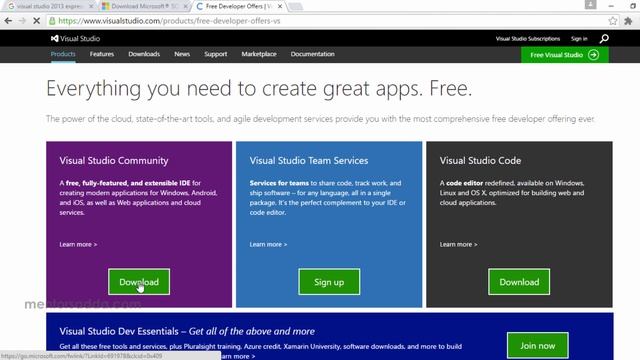The width and height of the screenshot is (640, 360).
Task: Select the Free Developer Offers tab
Action: coord(239,7)
